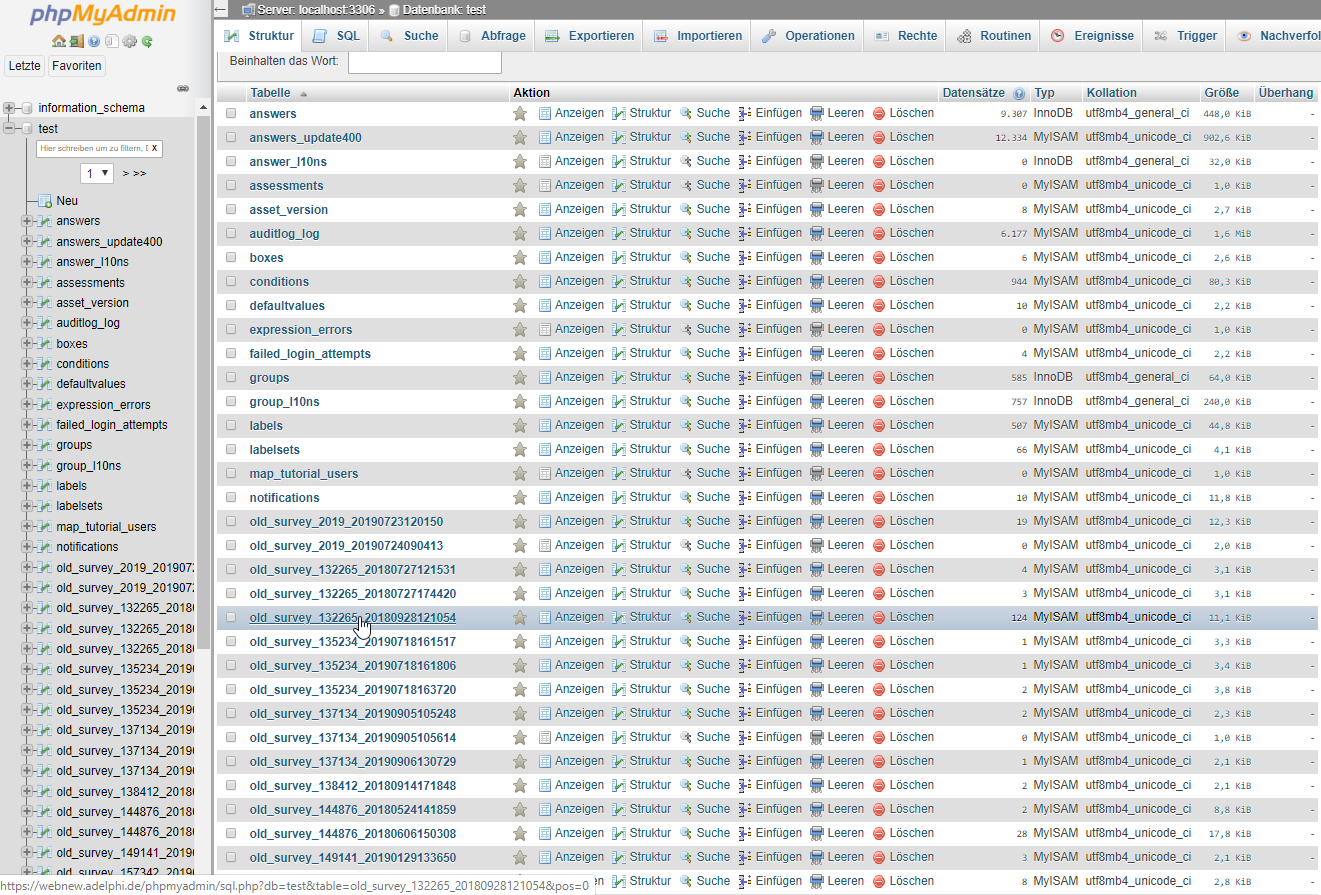1321x895 pixels.
Task: Open the auditlog_log table link
Action: (284, 233)
